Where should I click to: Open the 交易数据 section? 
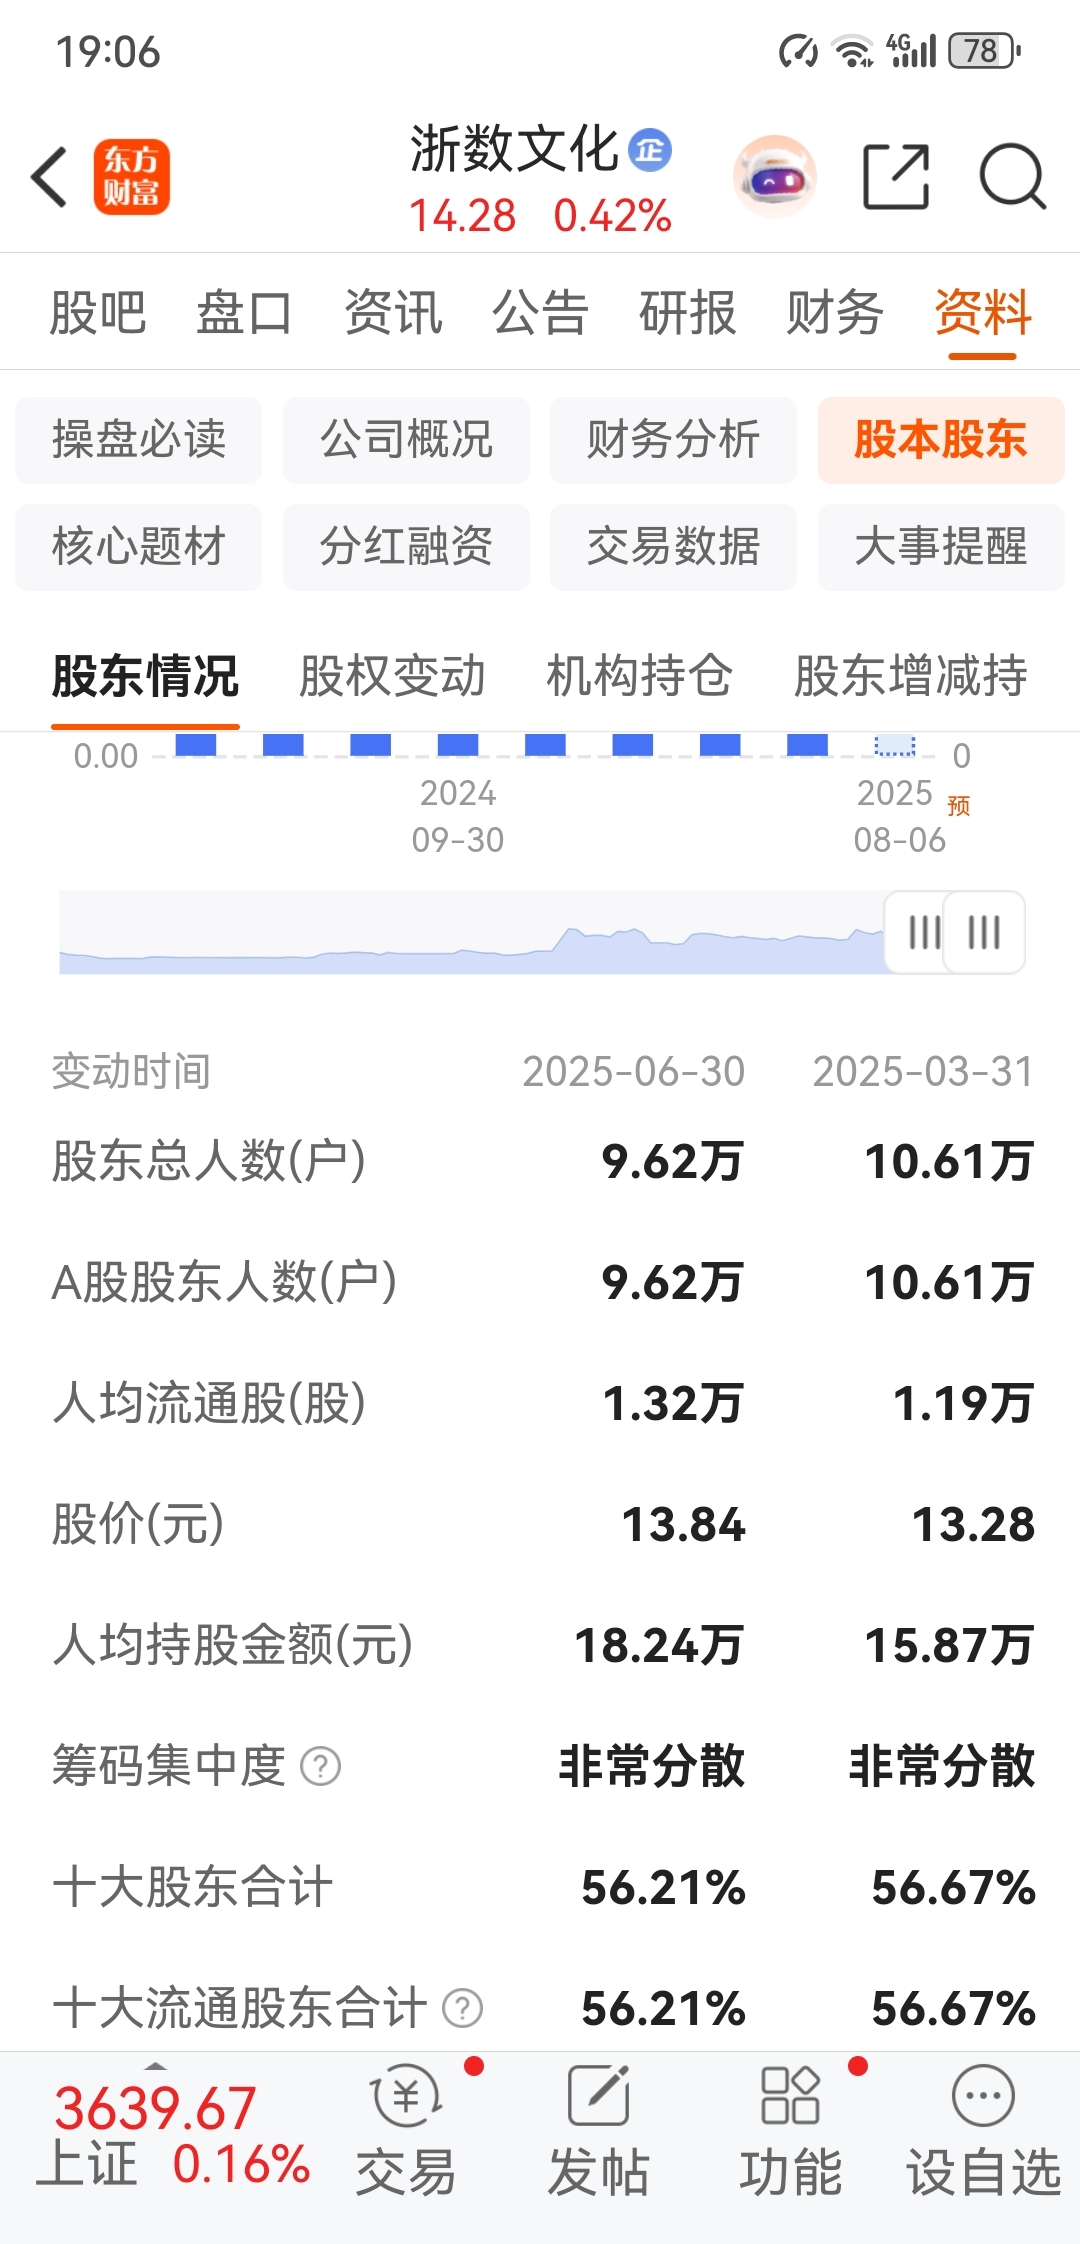click(x=673, y=547)
